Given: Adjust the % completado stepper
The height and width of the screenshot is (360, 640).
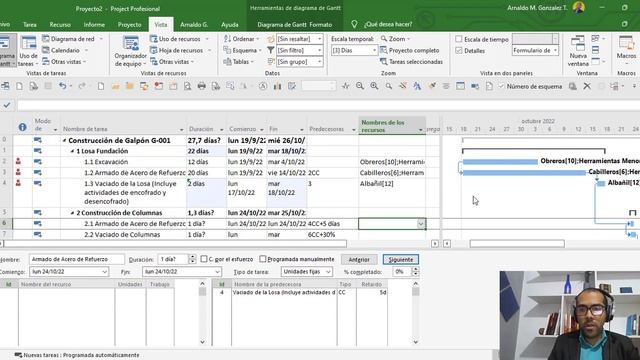Looking at the screenshot, I should 415,271.
